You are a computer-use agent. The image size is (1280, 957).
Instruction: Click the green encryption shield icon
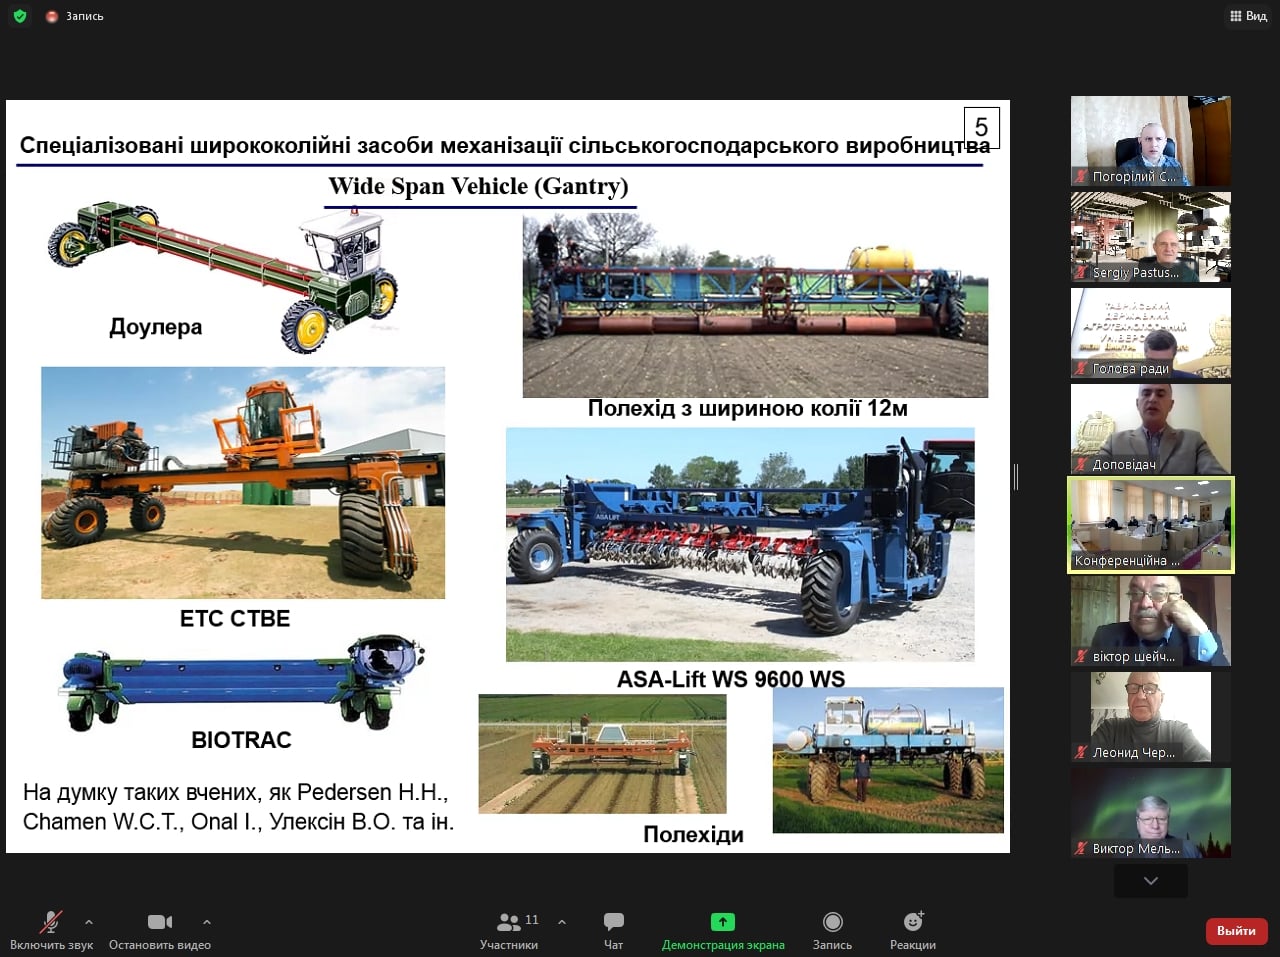coord(20,16)
